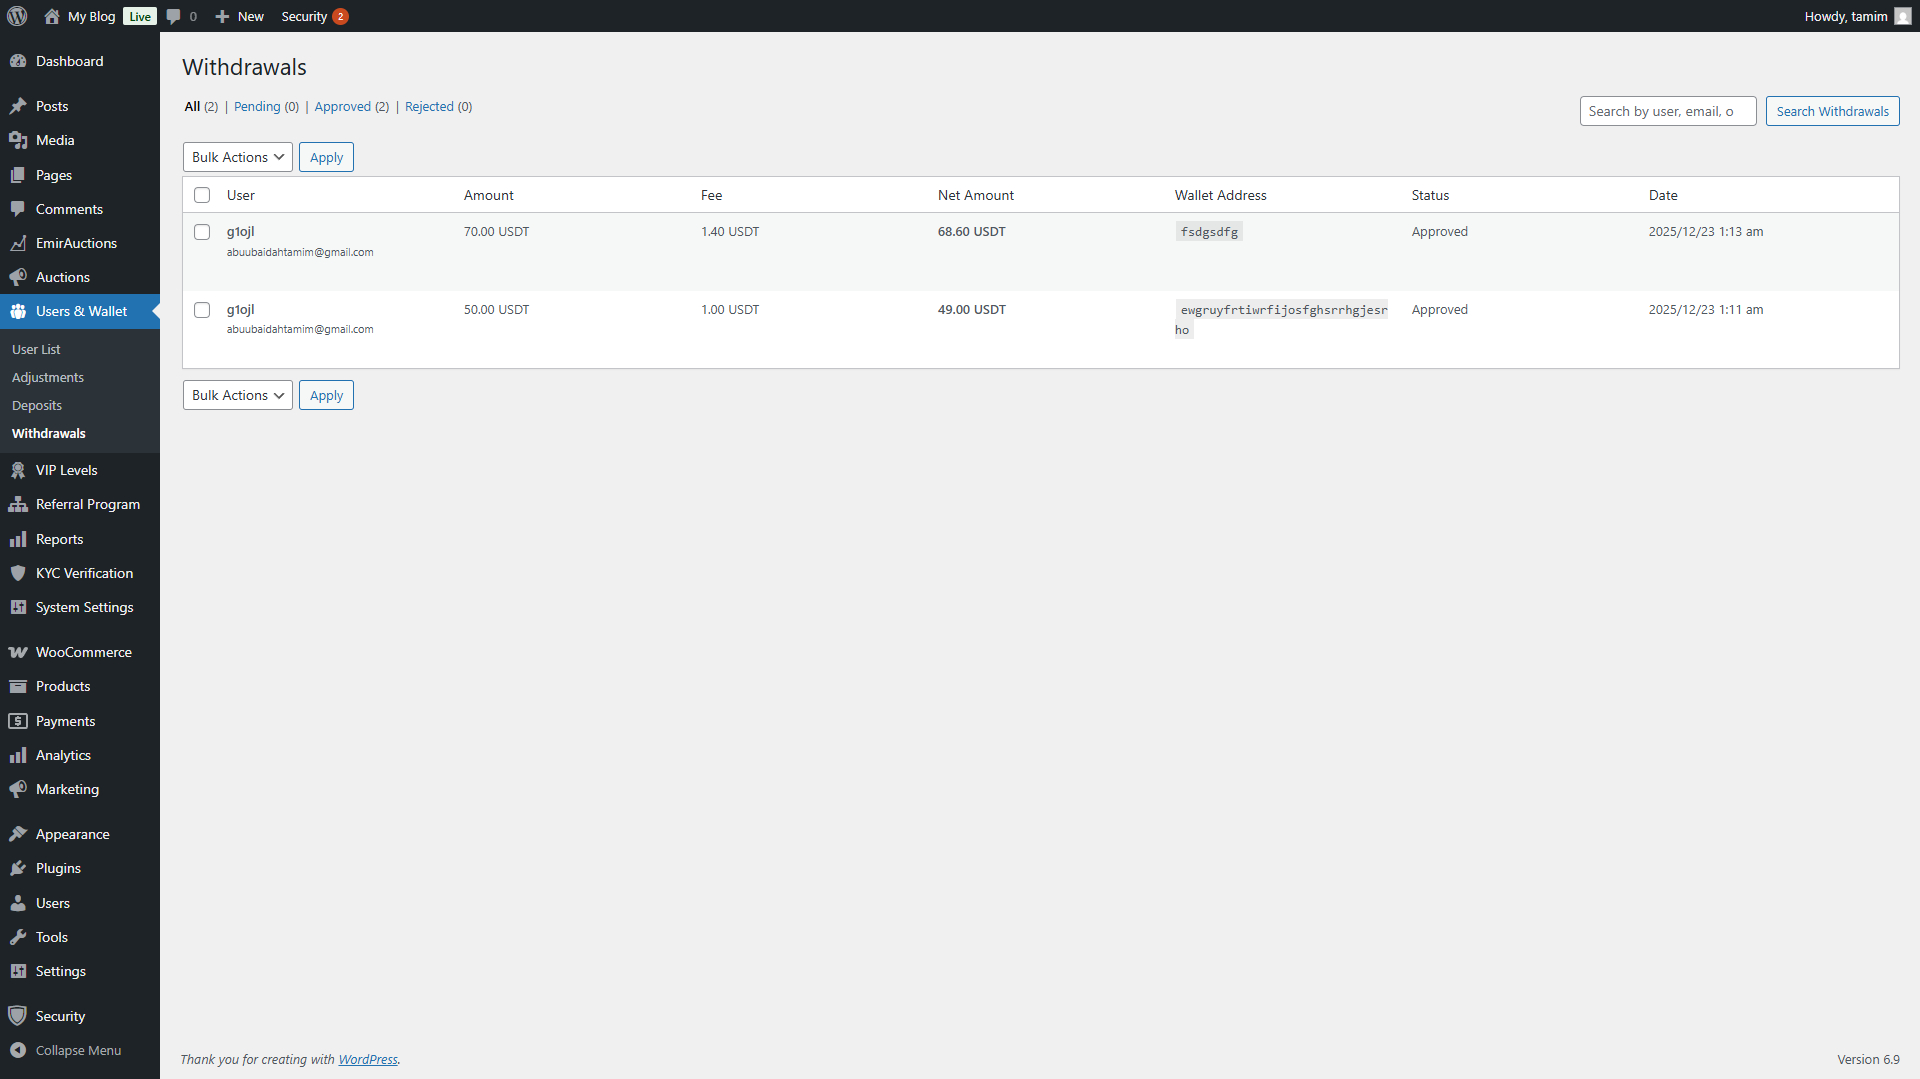Image resolution: width=1920 pixels, height=1079 pixels.
Task: Click the Dashboard gauge icon
Action: click(18, 61)
